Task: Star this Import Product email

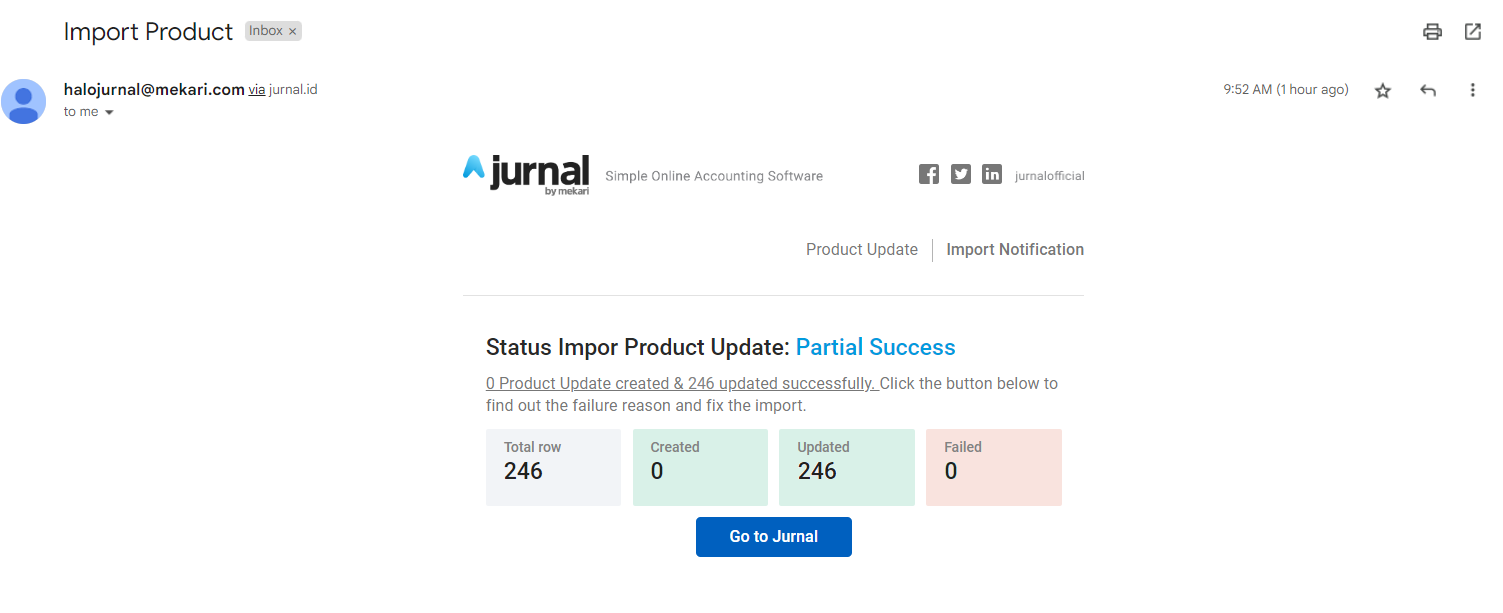Action: [x=1383, y=91]
